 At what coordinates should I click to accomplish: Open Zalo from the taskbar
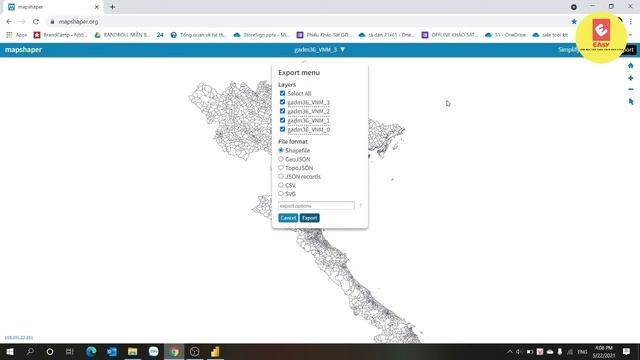coord(153,351)
